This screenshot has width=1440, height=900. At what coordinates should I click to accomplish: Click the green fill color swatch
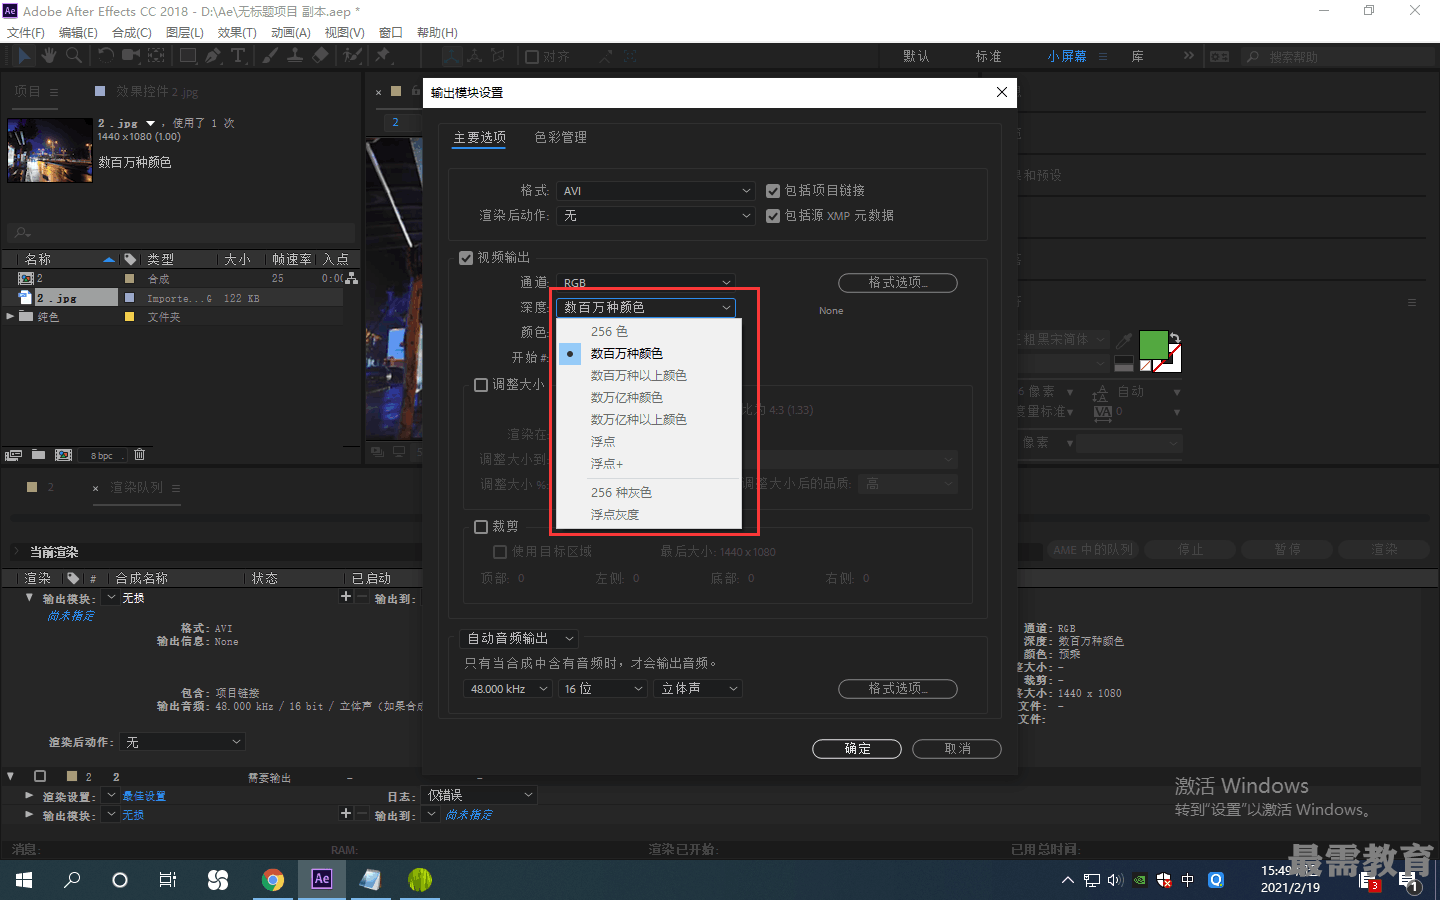(1154, 345)
